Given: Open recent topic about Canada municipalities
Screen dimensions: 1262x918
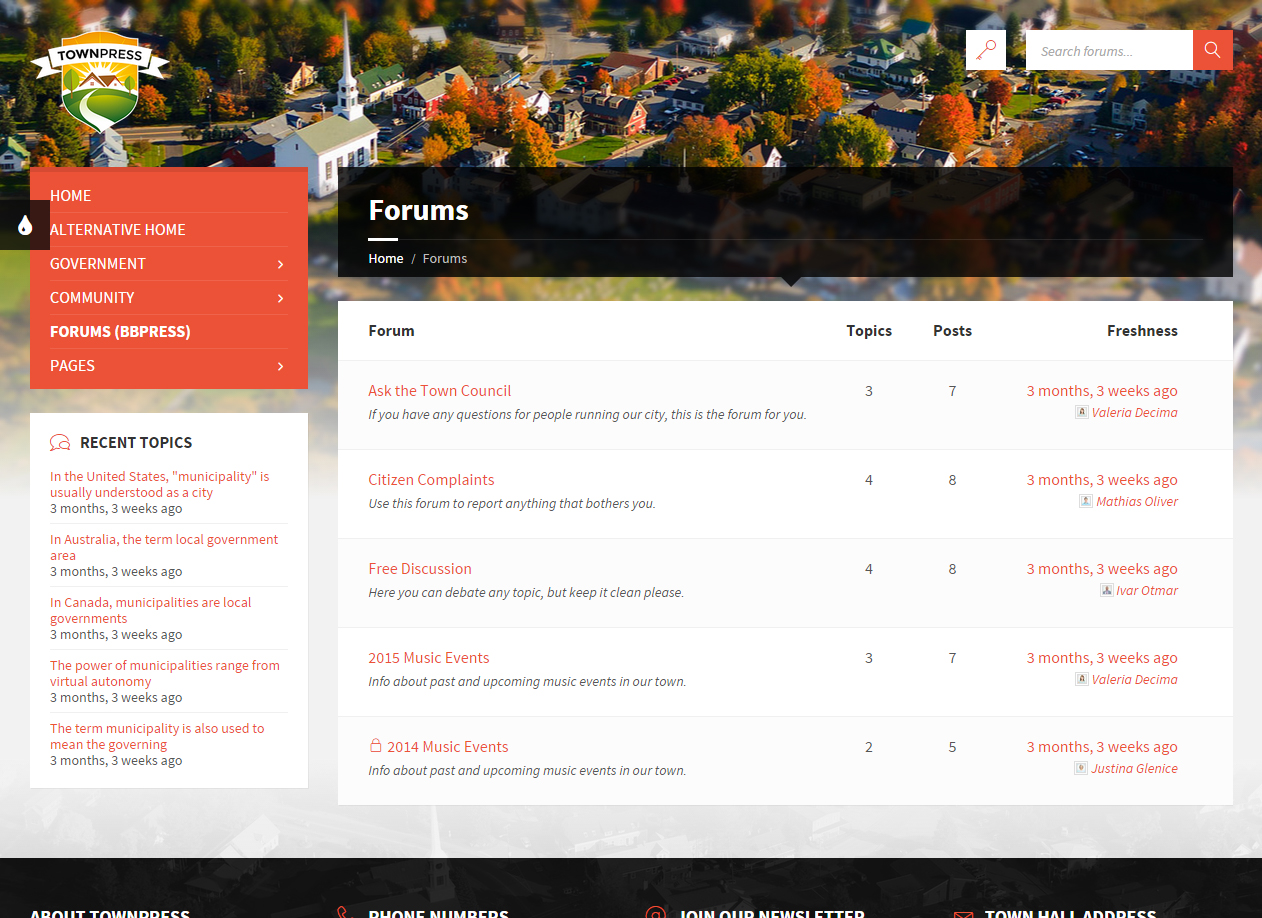Looking at the screenshot, I should click(x=150, y=610).
